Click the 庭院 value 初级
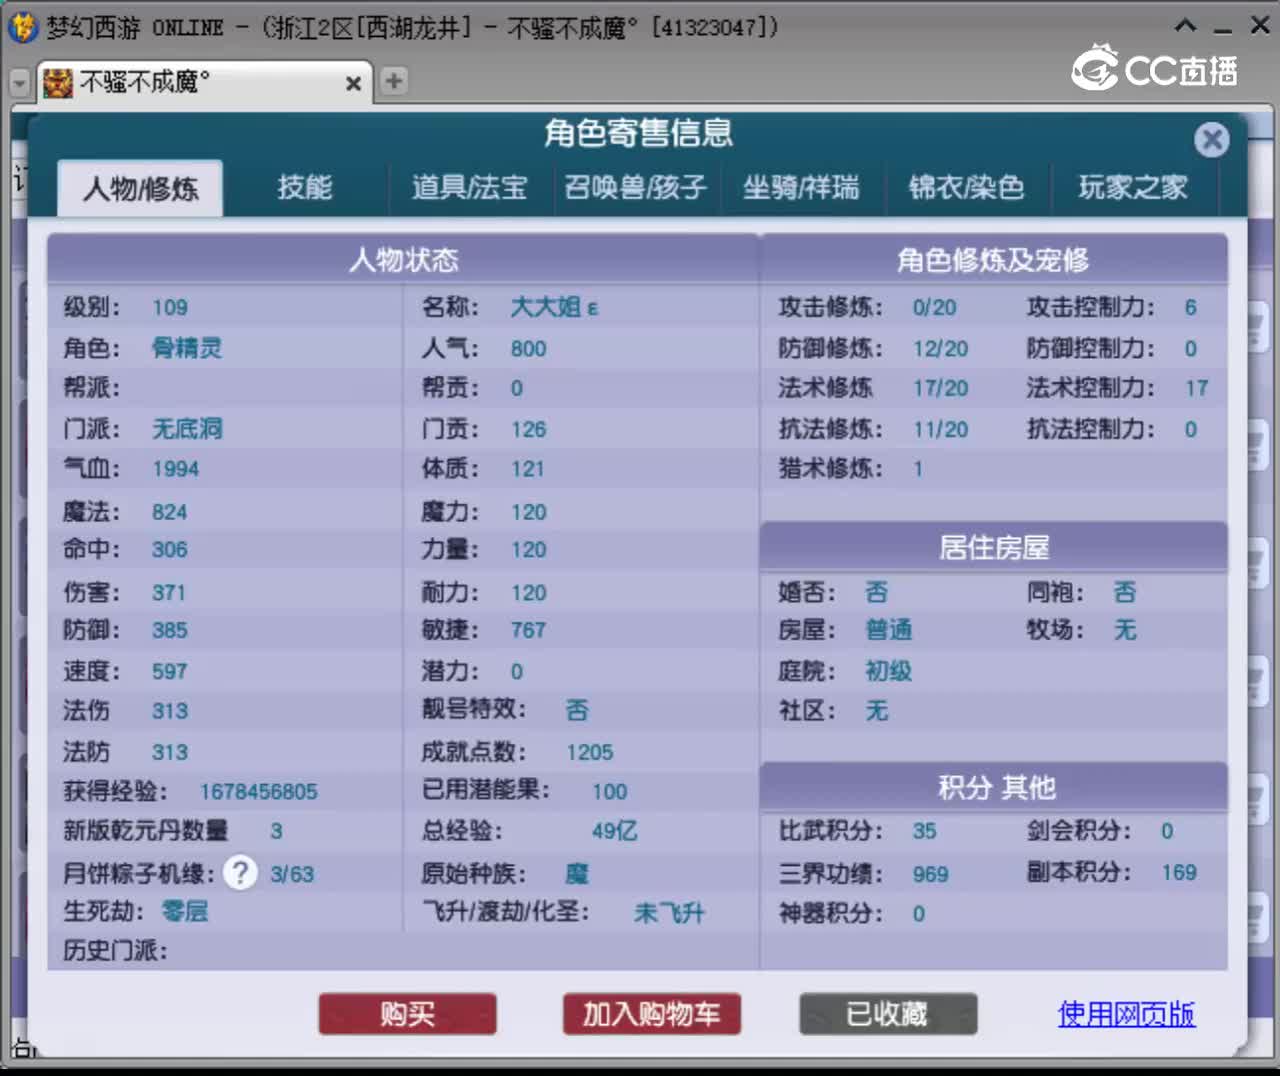Image resolution: width=1280 pixels, height=1076 pixels. pos(888,671)
